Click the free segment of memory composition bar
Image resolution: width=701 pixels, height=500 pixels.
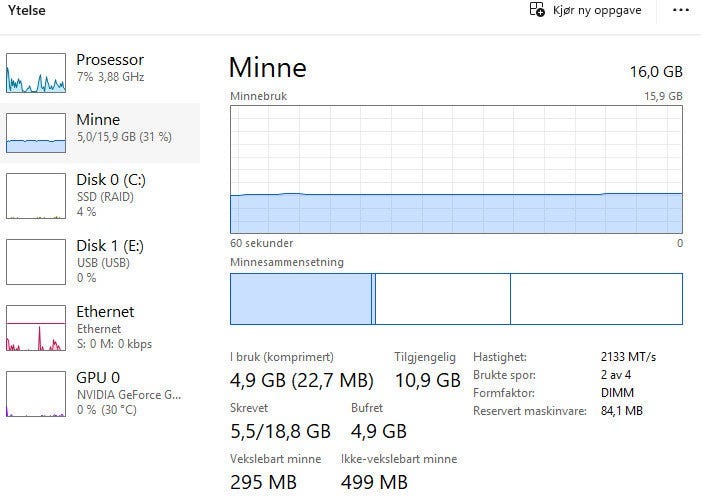coord(596,298)
